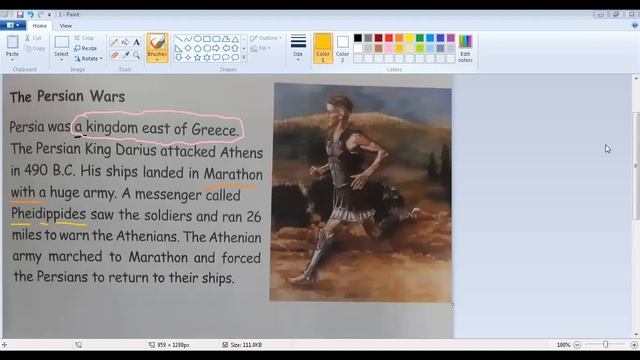Click Copy in the Clipboard group
This screenshot has width=640, height=360.
tap(35, 49)
